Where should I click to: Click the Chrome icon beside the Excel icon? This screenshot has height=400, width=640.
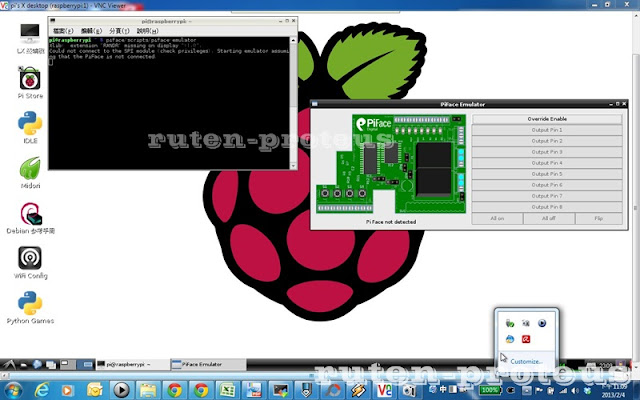coord(200,391)
